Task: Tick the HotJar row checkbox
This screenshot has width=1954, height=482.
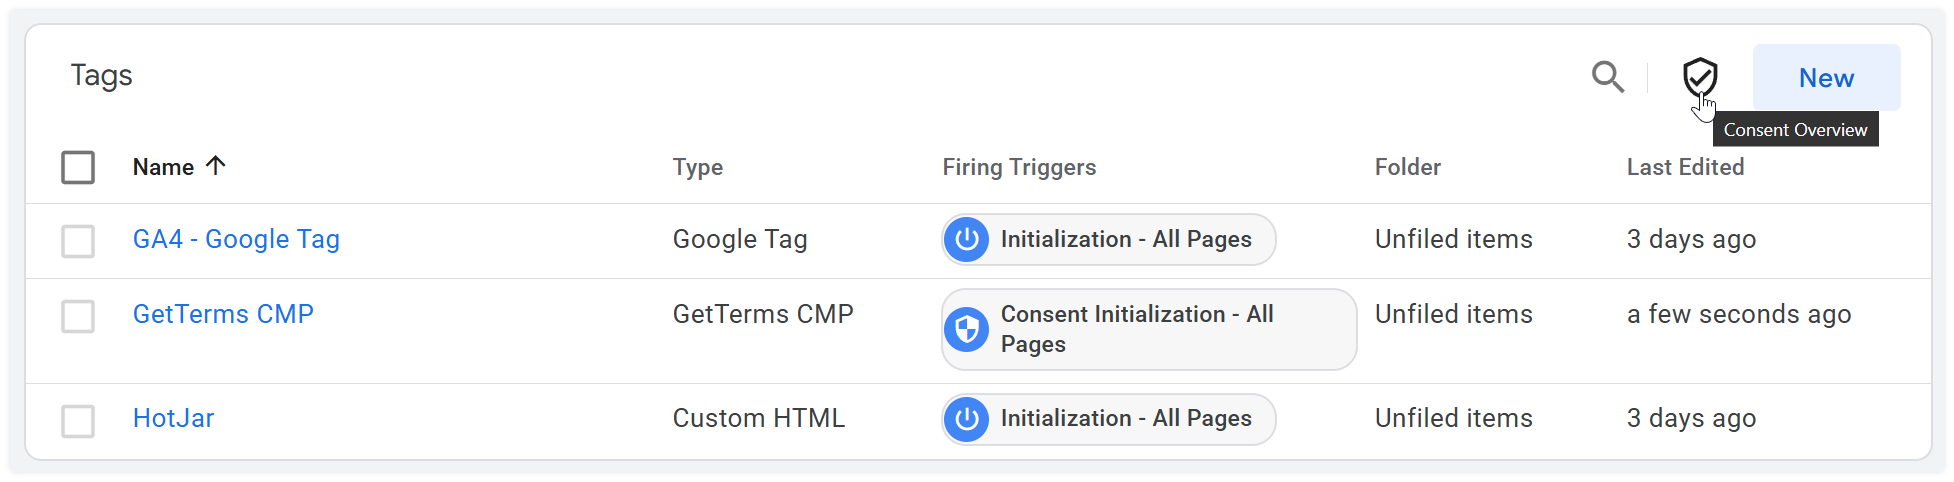Action: 78,421
